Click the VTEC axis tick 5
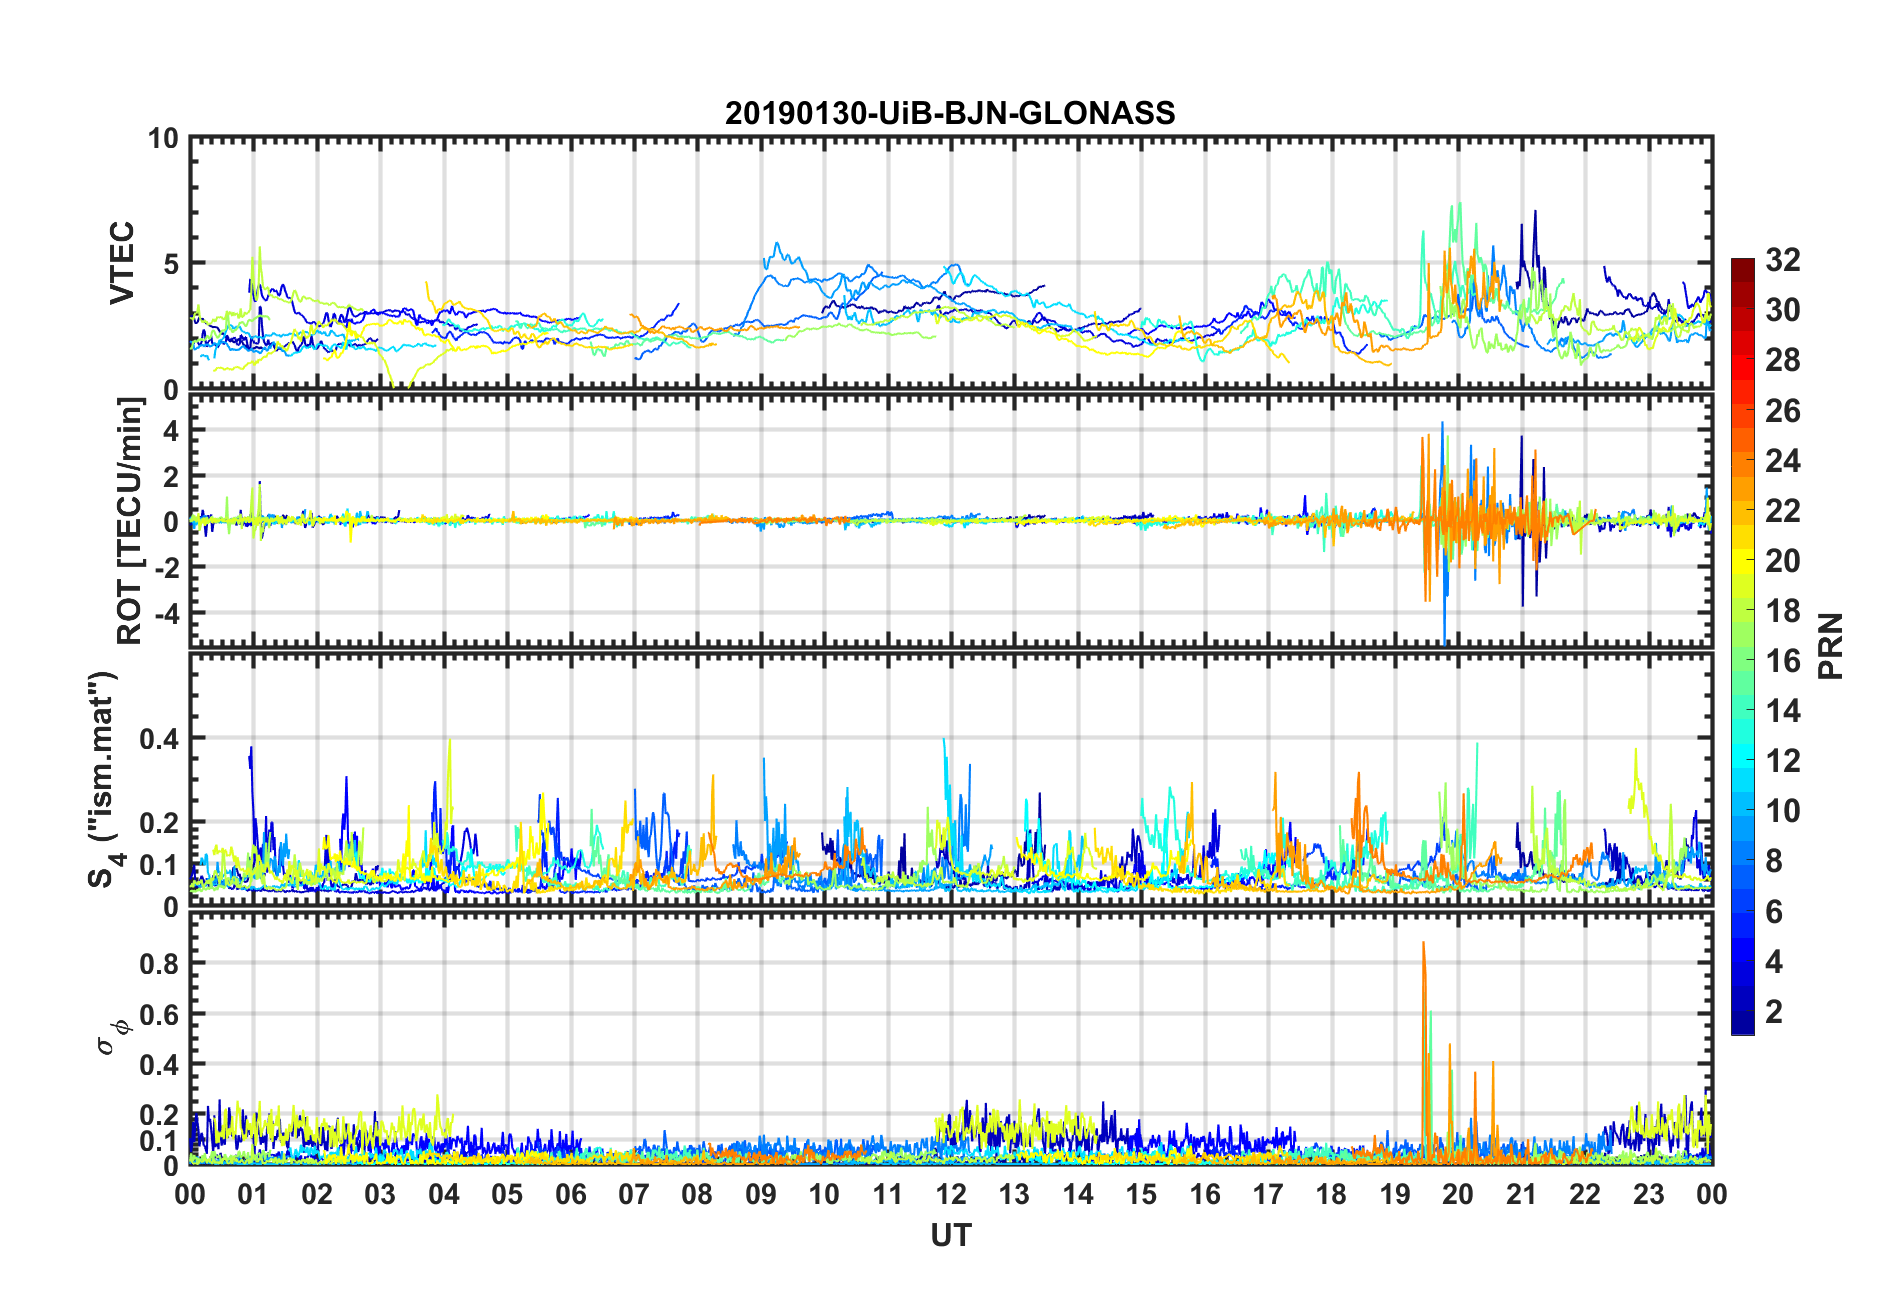1902x1292 pixels. click(x=171, y=264)
